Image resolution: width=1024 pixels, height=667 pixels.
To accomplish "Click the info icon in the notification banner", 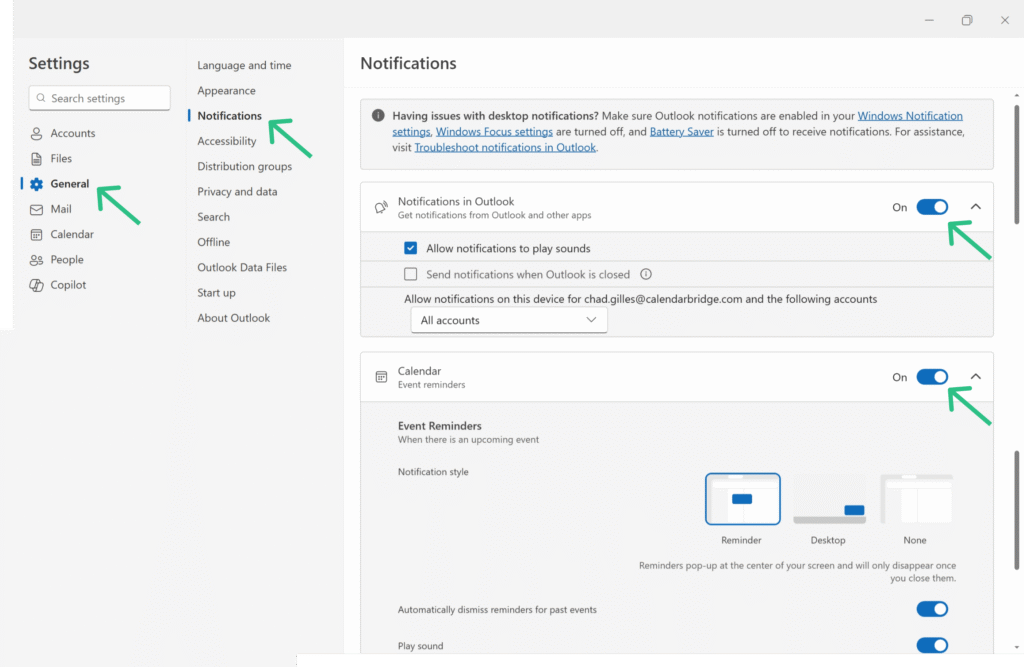I will 378,116.
